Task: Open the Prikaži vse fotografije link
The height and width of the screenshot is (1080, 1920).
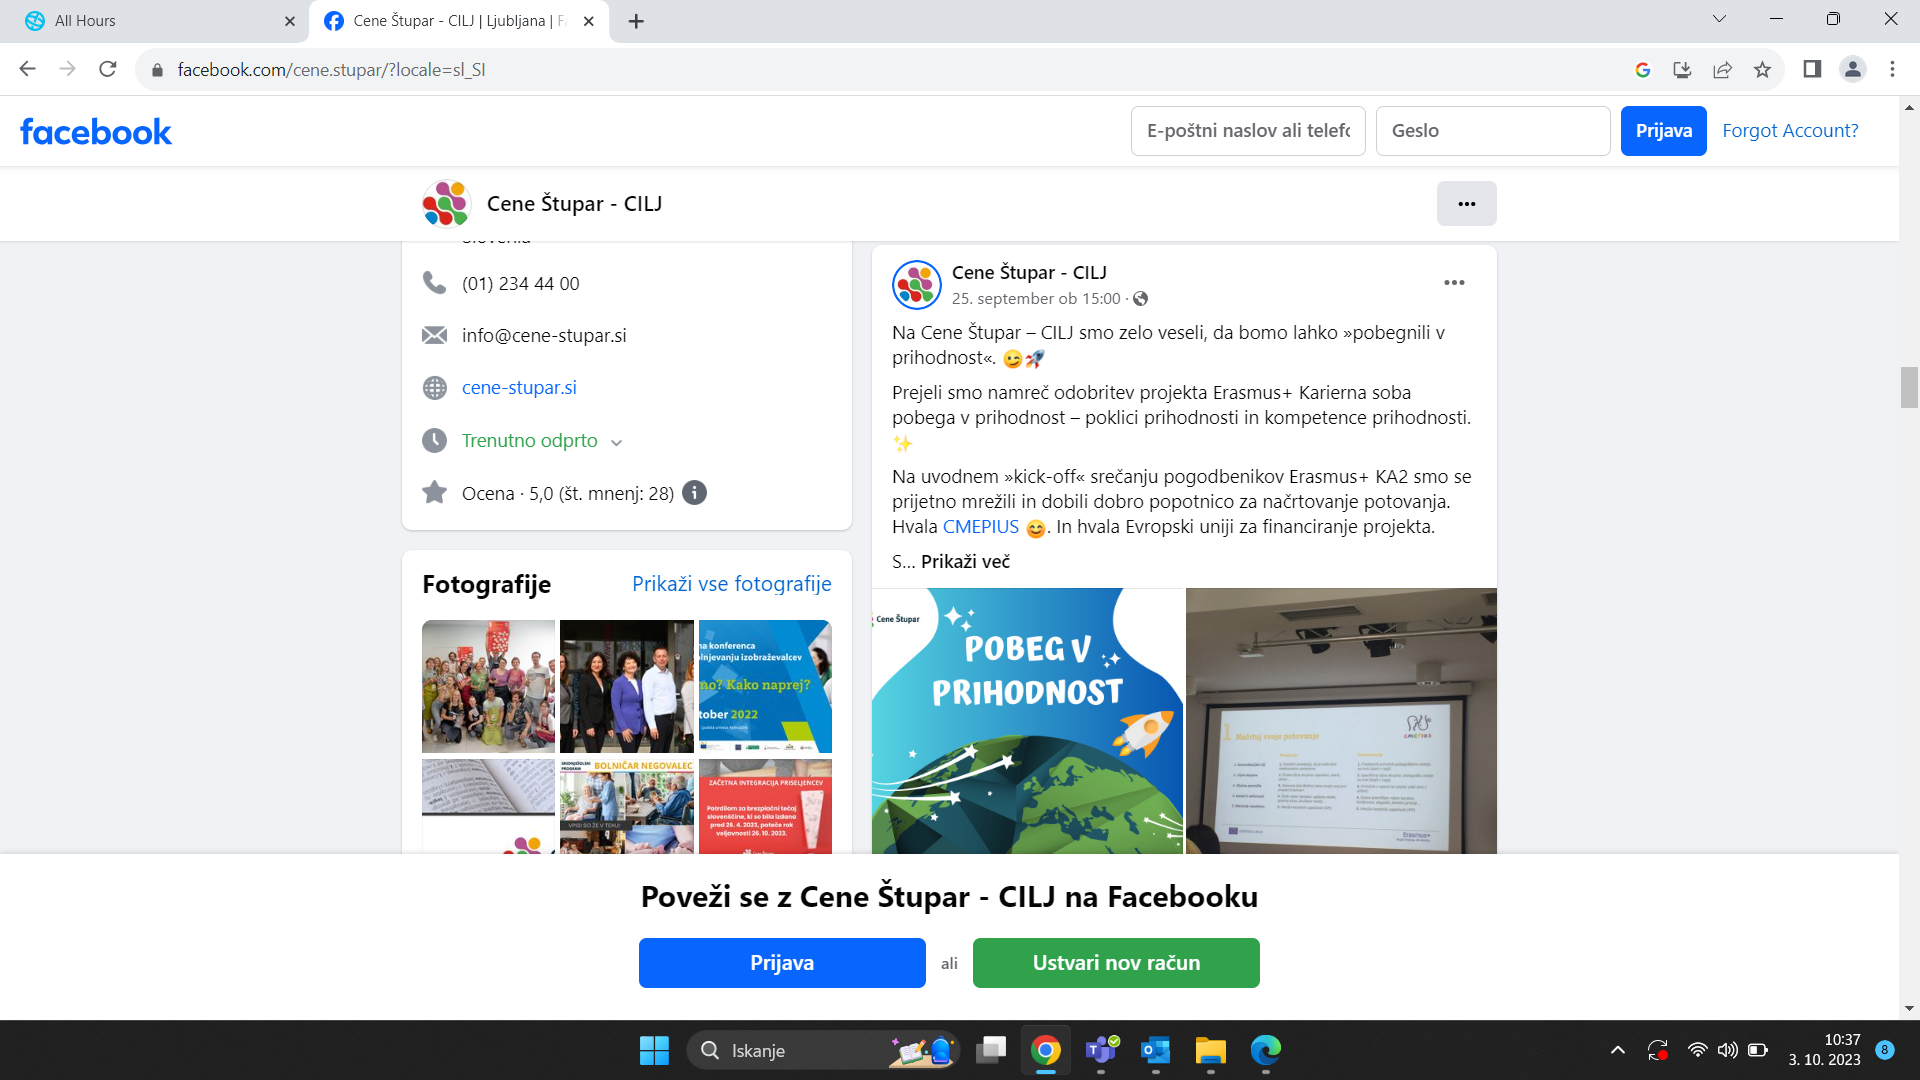Action: point(731,584)
